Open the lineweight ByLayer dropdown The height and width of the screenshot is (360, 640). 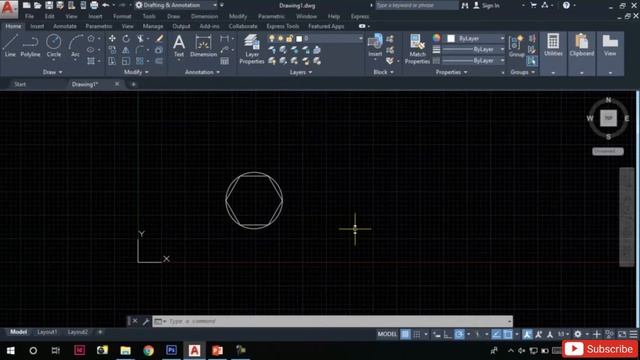[x=473, y=49]
